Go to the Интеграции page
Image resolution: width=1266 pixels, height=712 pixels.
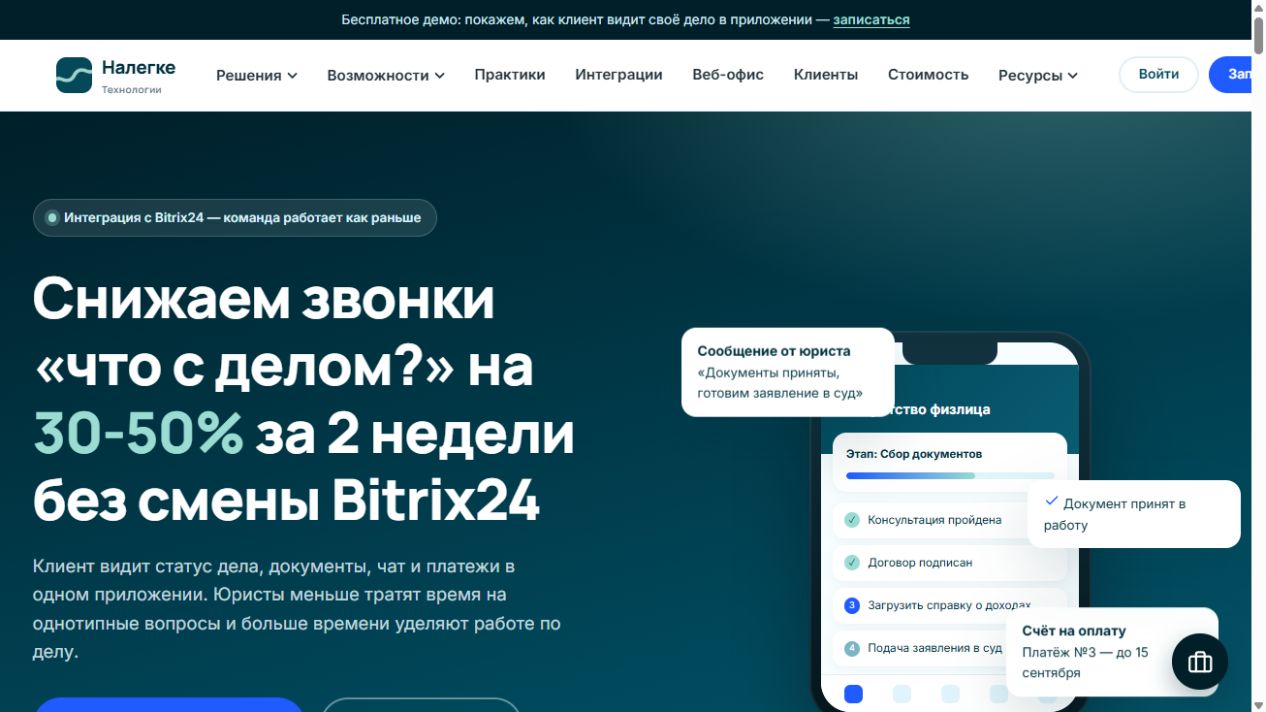pyautogui.click(x=619, y=74)
